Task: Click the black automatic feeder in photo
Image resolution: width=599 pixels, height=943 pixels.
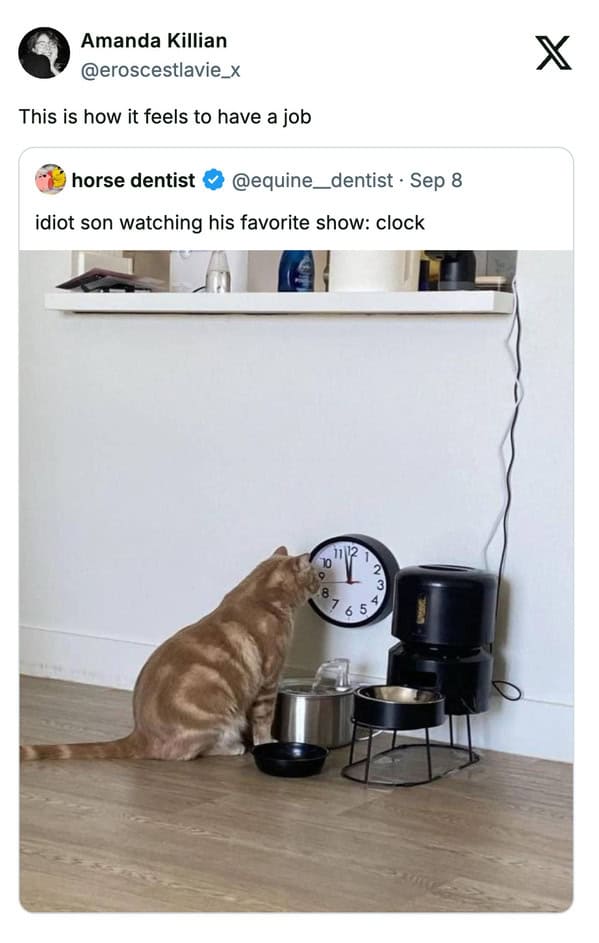Action: [444, 637]
